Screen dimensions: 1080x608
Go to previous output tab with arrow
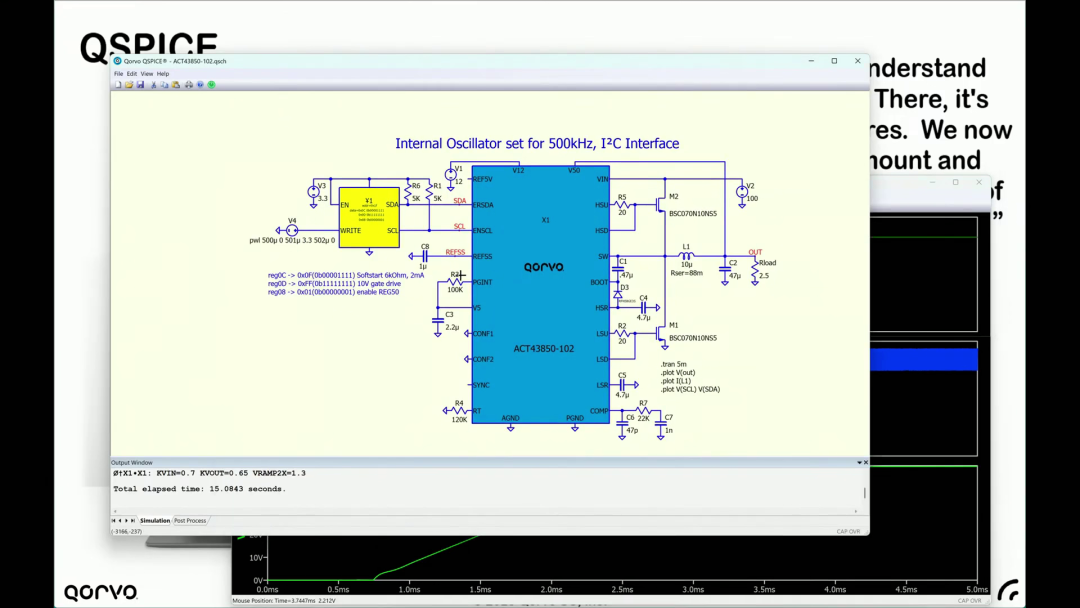(x=120, y=521)
